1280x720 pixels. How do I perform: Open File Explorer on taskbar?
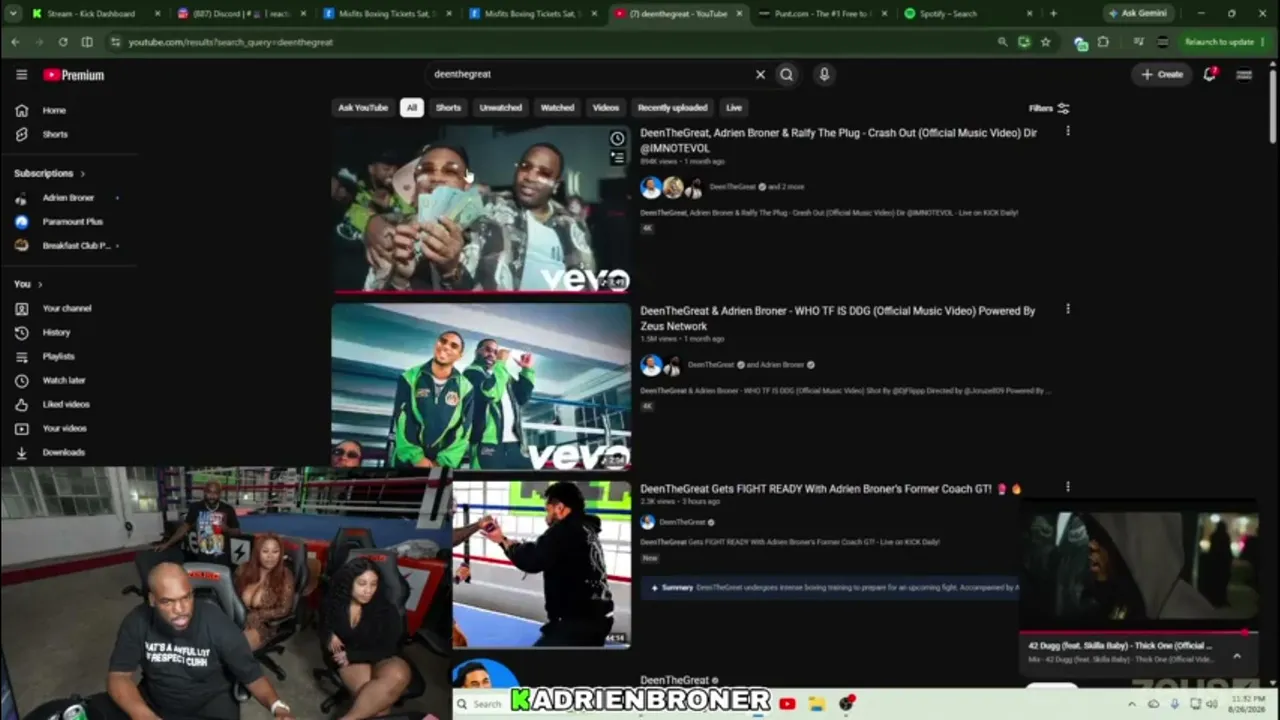click(817, 704)
